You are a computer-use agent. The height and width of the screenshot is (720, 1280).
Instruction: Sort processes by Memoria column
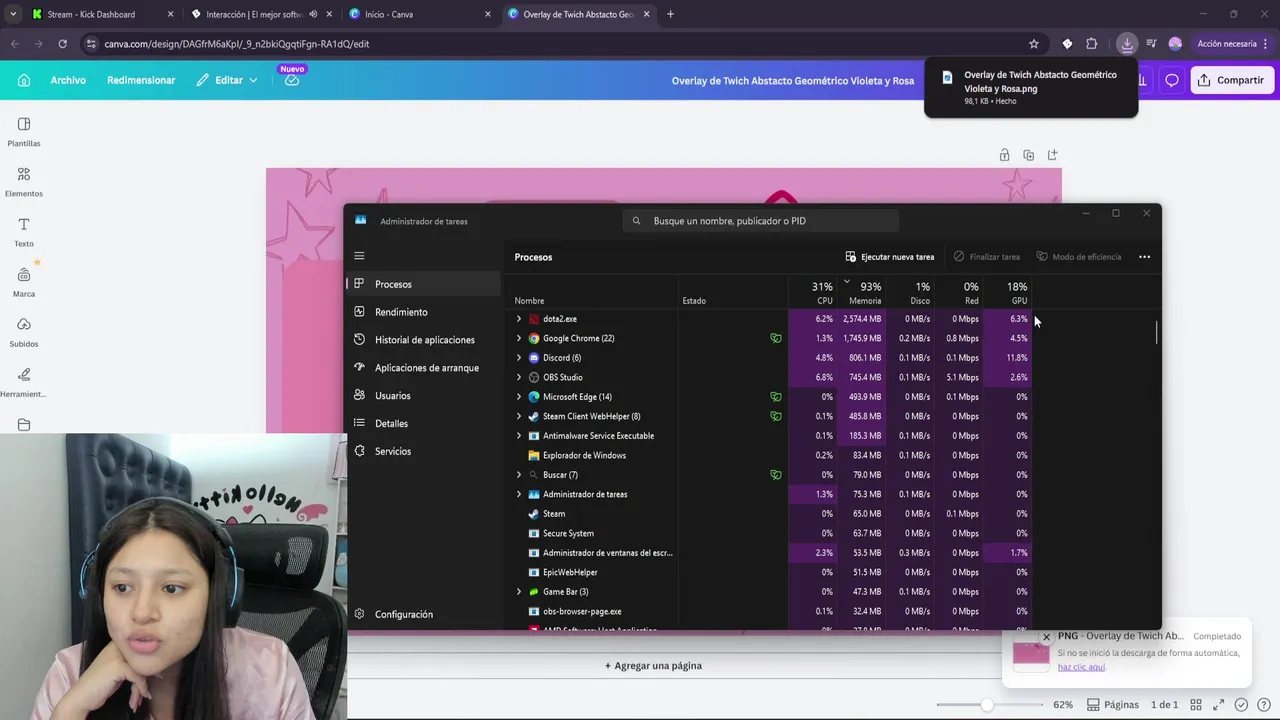click(862, 293)
